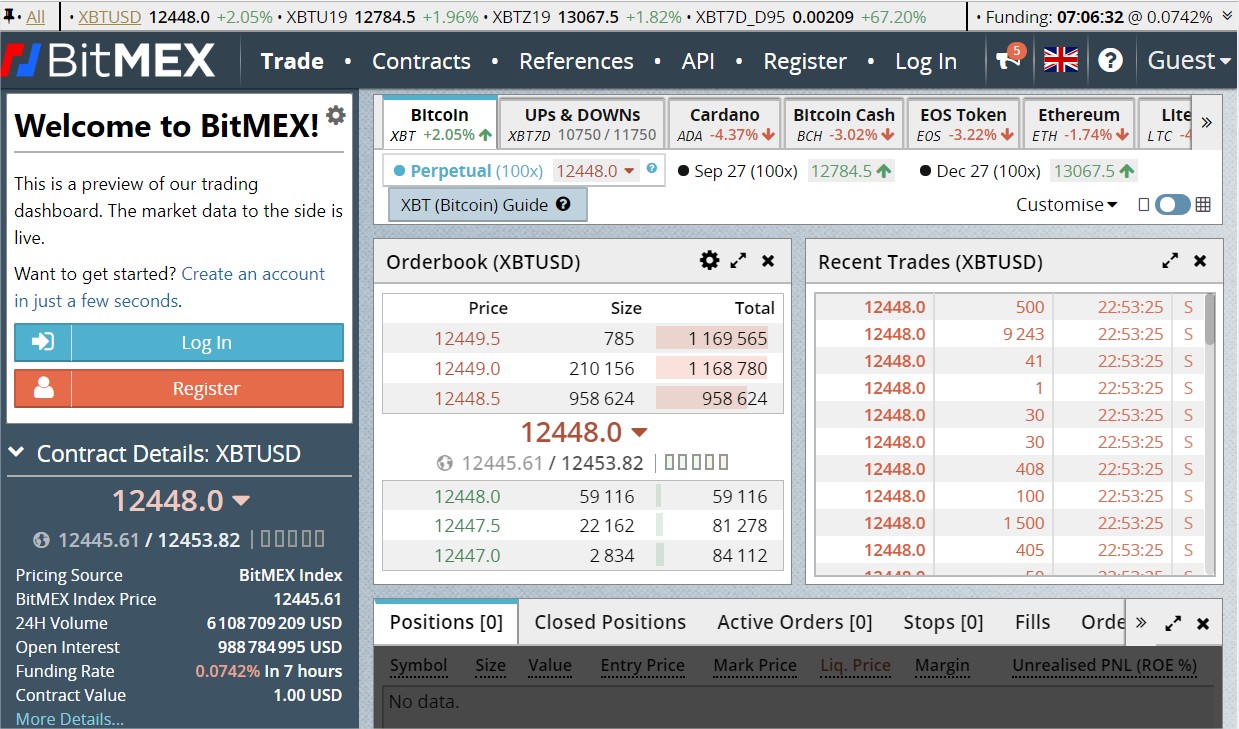Switch to the Fills tab
The width and height of the screenshot is (1239, 729).
[1033, 622]
